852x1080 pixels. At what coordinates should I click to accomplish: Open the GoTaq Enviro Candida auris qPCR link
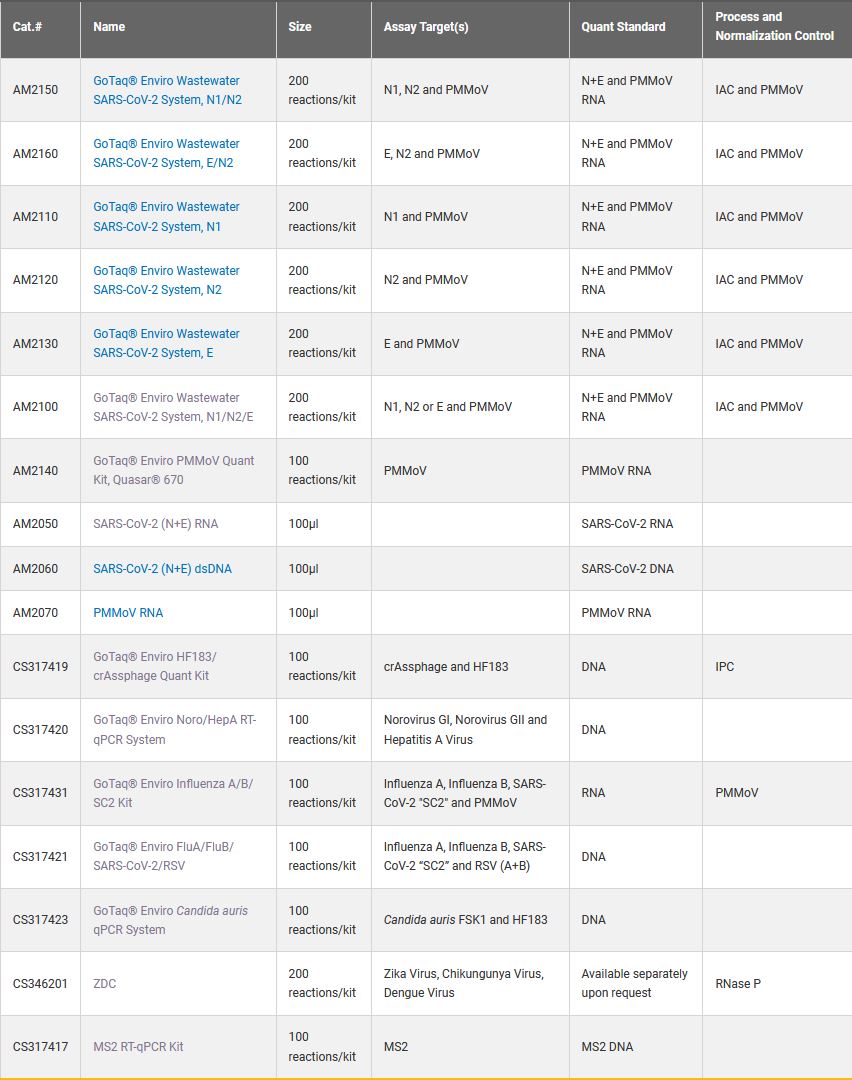coord(170,920)
